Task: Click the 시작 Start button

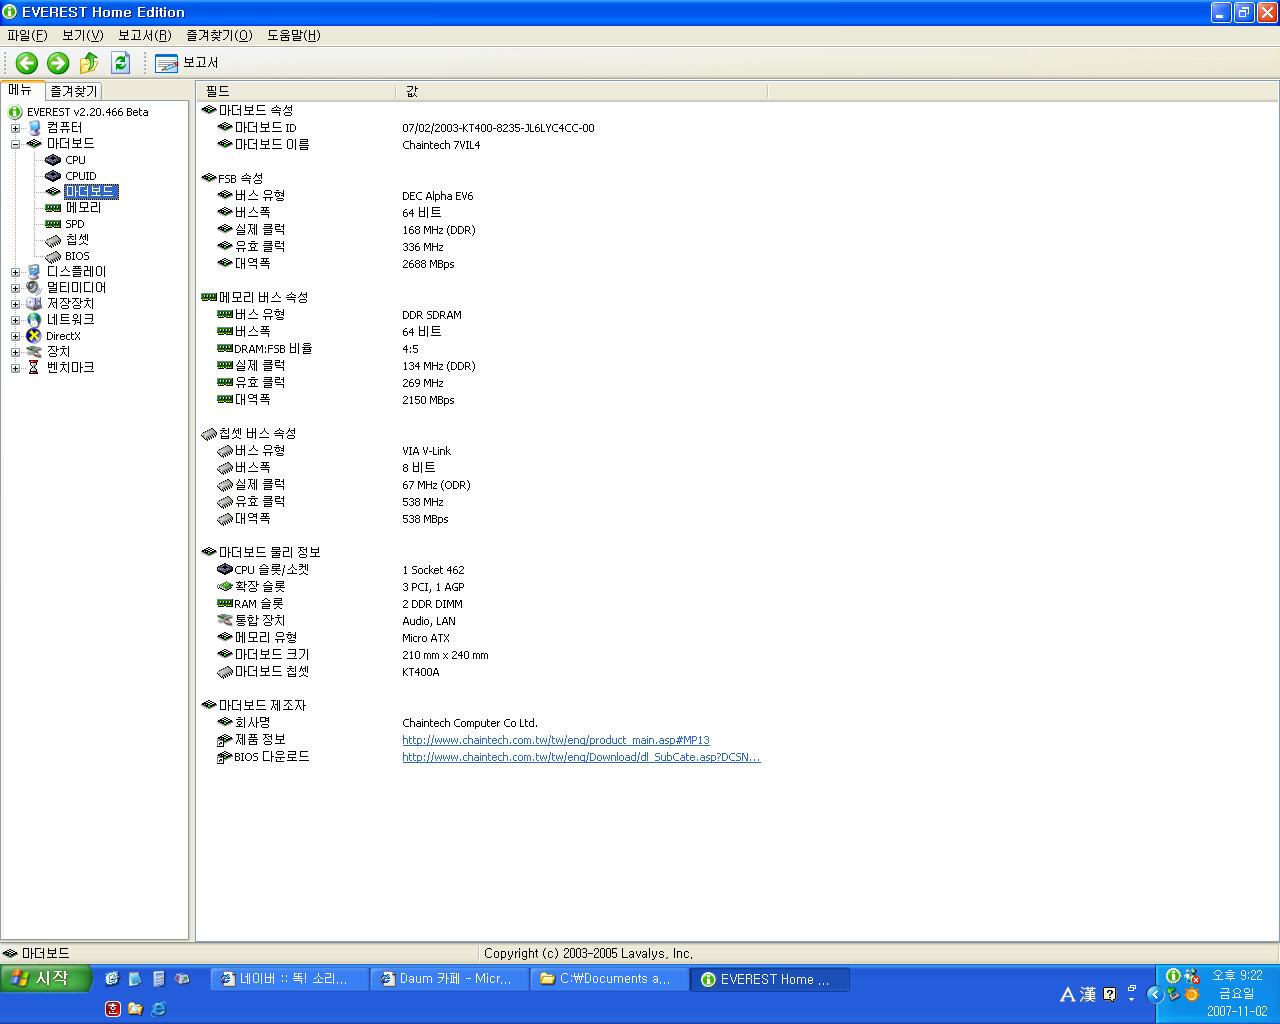Action: (x=45, y=979)
